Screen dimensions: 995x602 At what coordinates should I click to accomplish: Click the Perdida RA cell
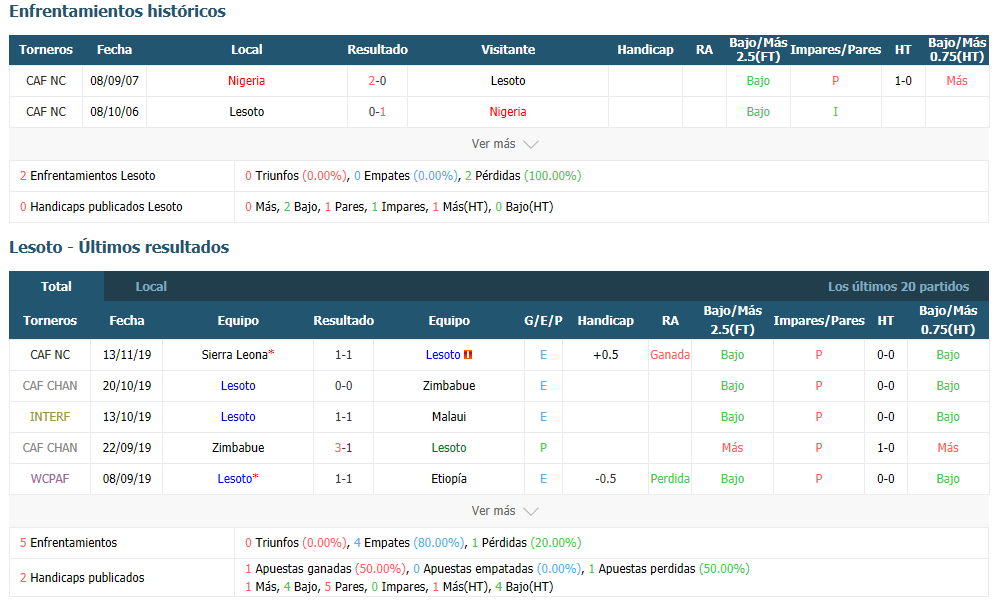pyautogui.click(x=670, y=479)
